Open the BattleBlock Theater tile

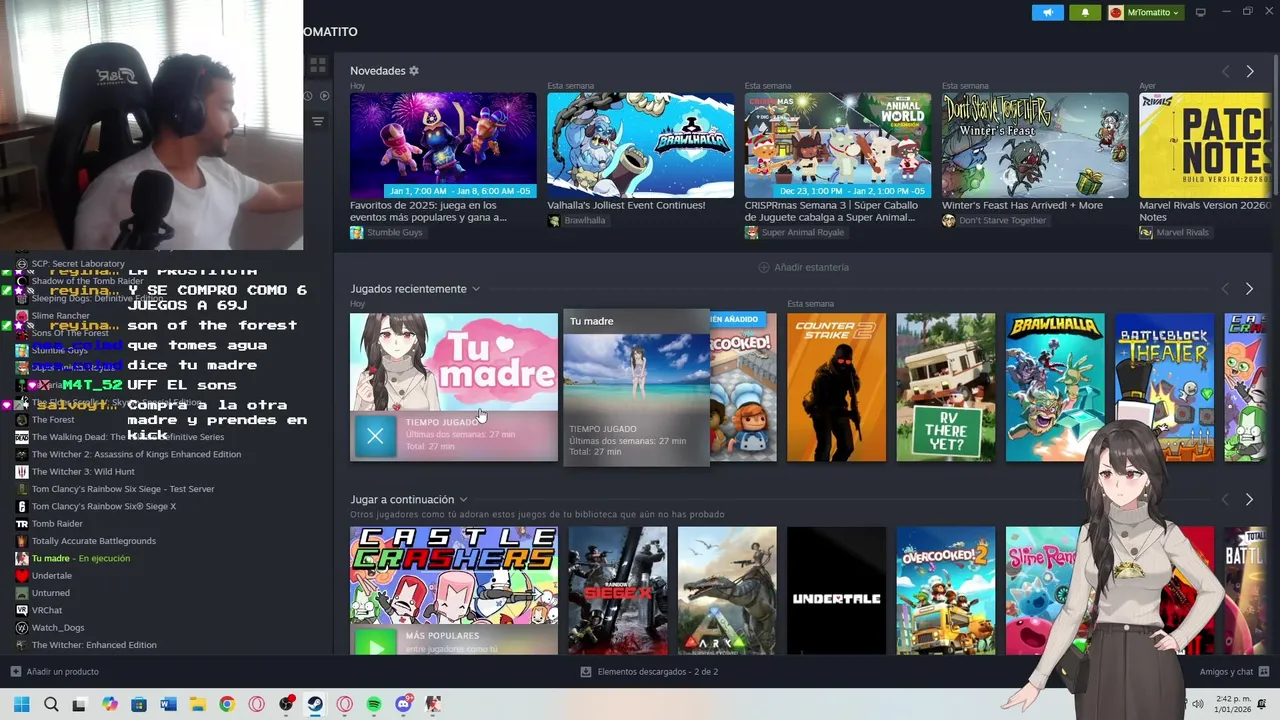tap(1164, 388)
